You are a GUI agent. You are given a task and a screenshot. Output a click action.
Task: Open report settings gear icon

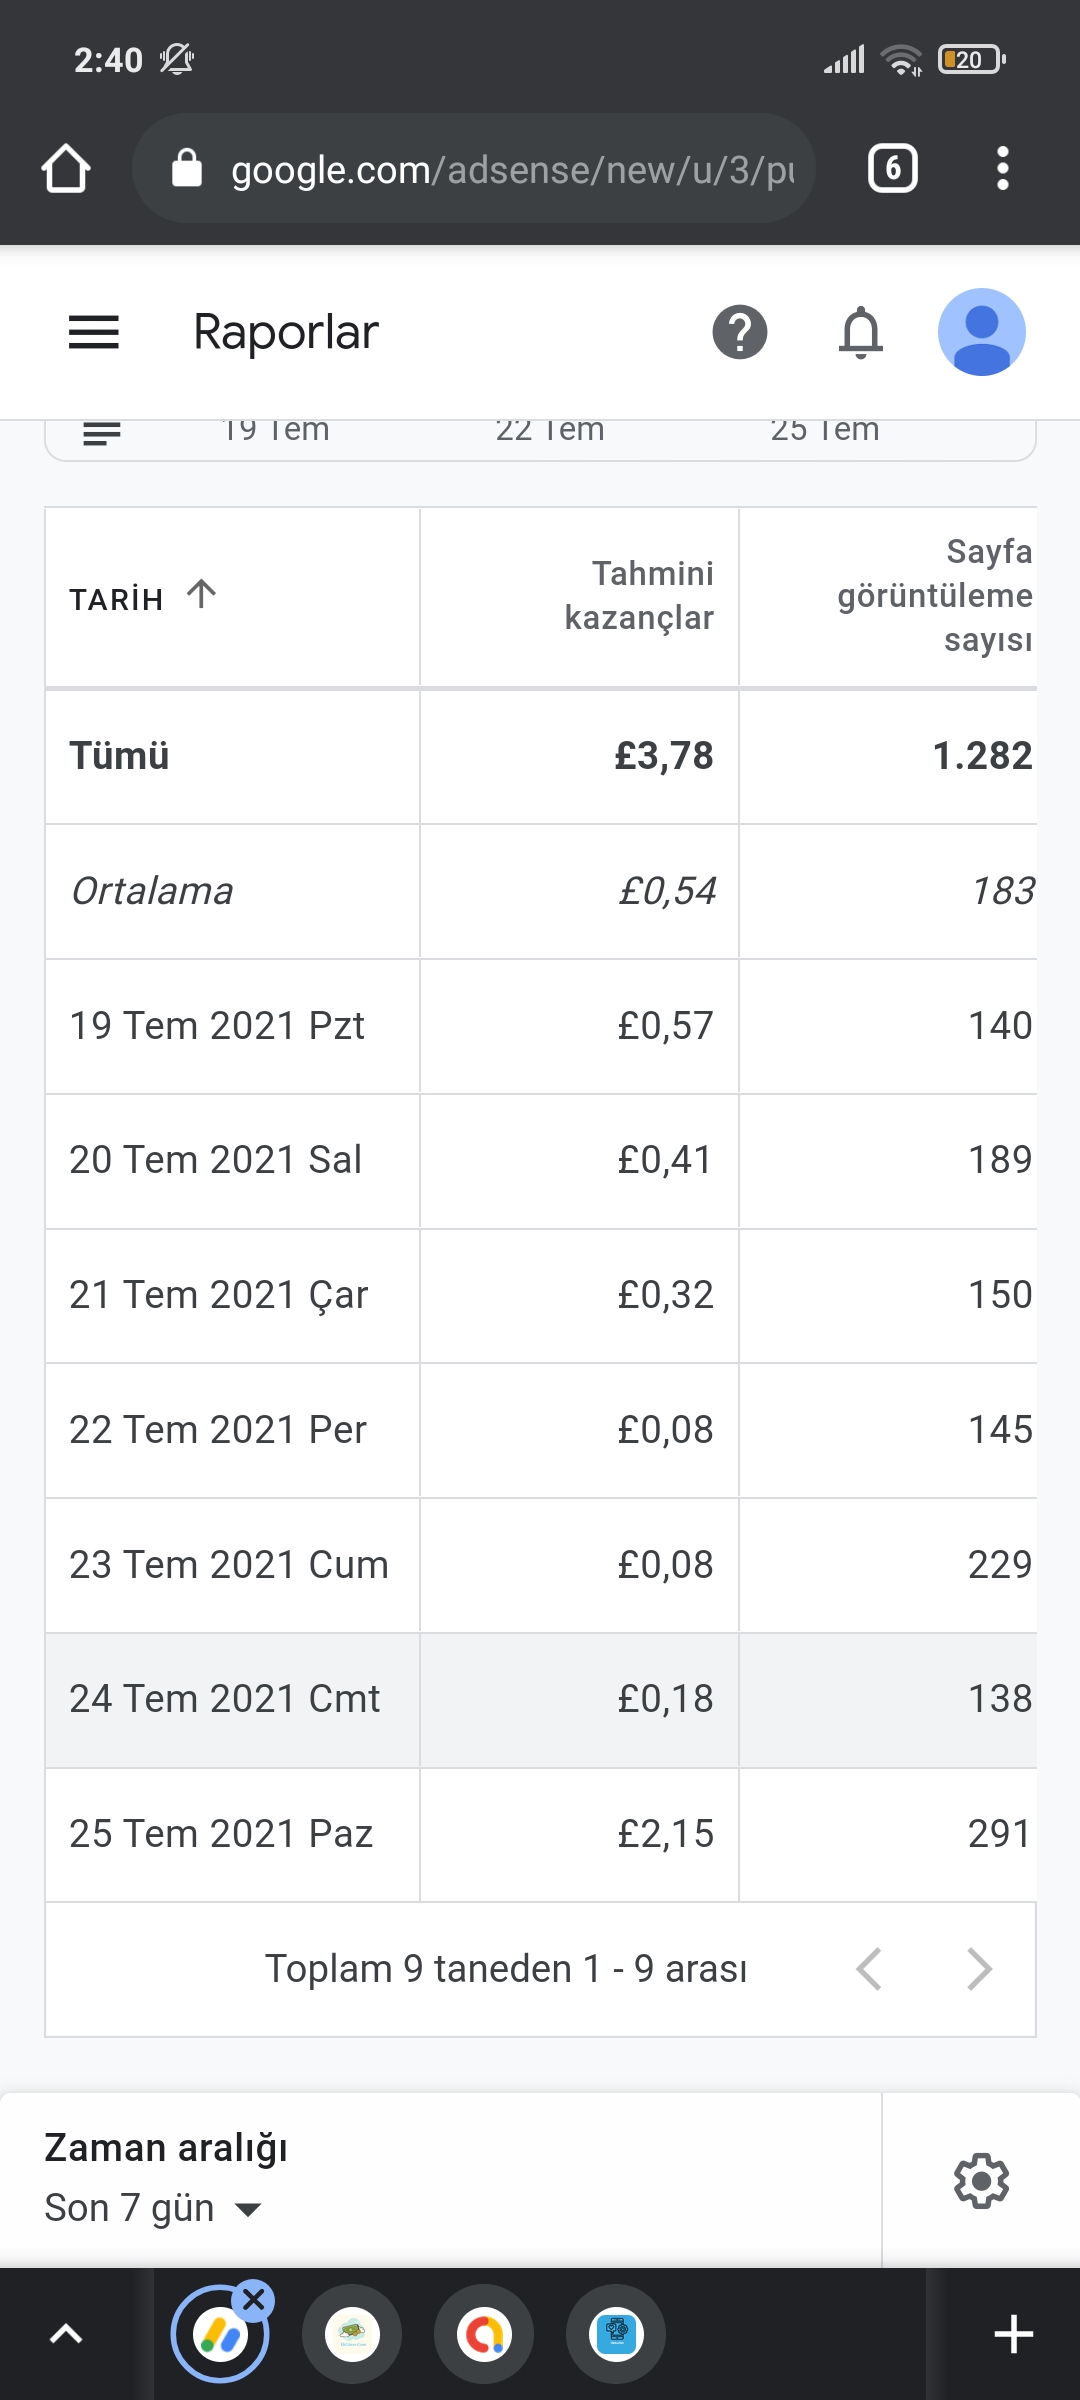point(981,2180)
